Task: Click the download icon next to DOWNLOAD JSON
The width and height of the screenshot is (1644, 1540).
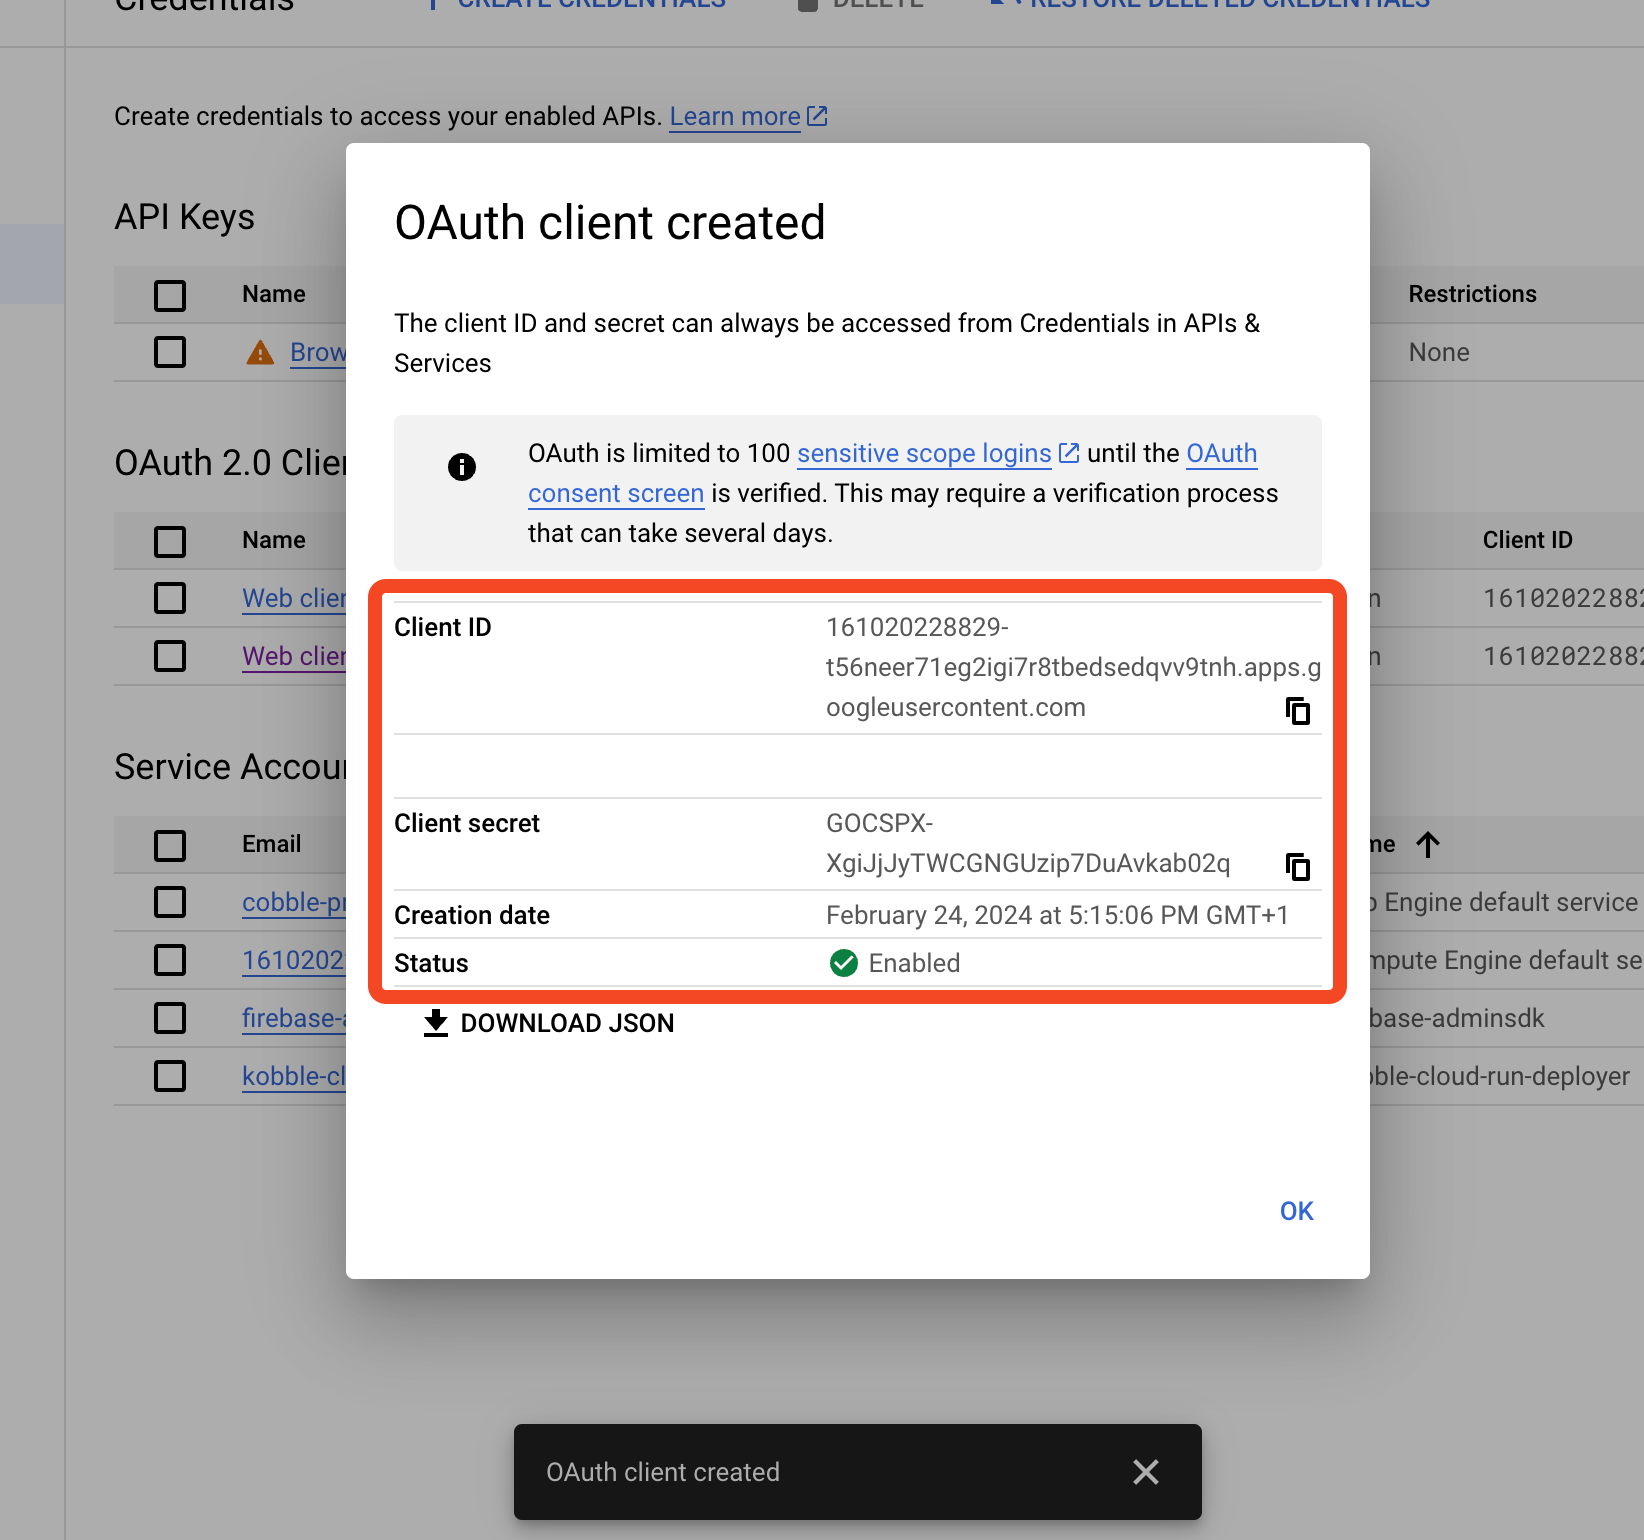Action: click(x=435, y=1022)
